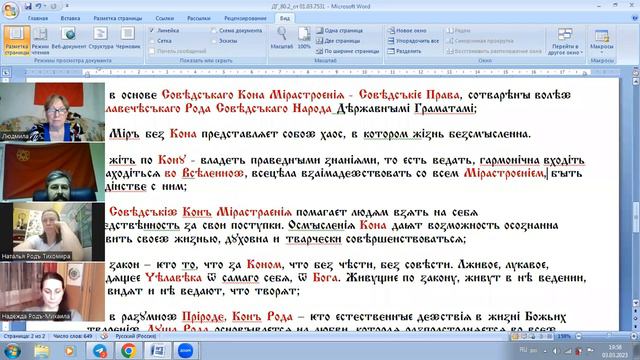Image resolution: width=640 pixels, height=360 pixels.
Task: Enable Схема документа checkbox
Action: 214,31
